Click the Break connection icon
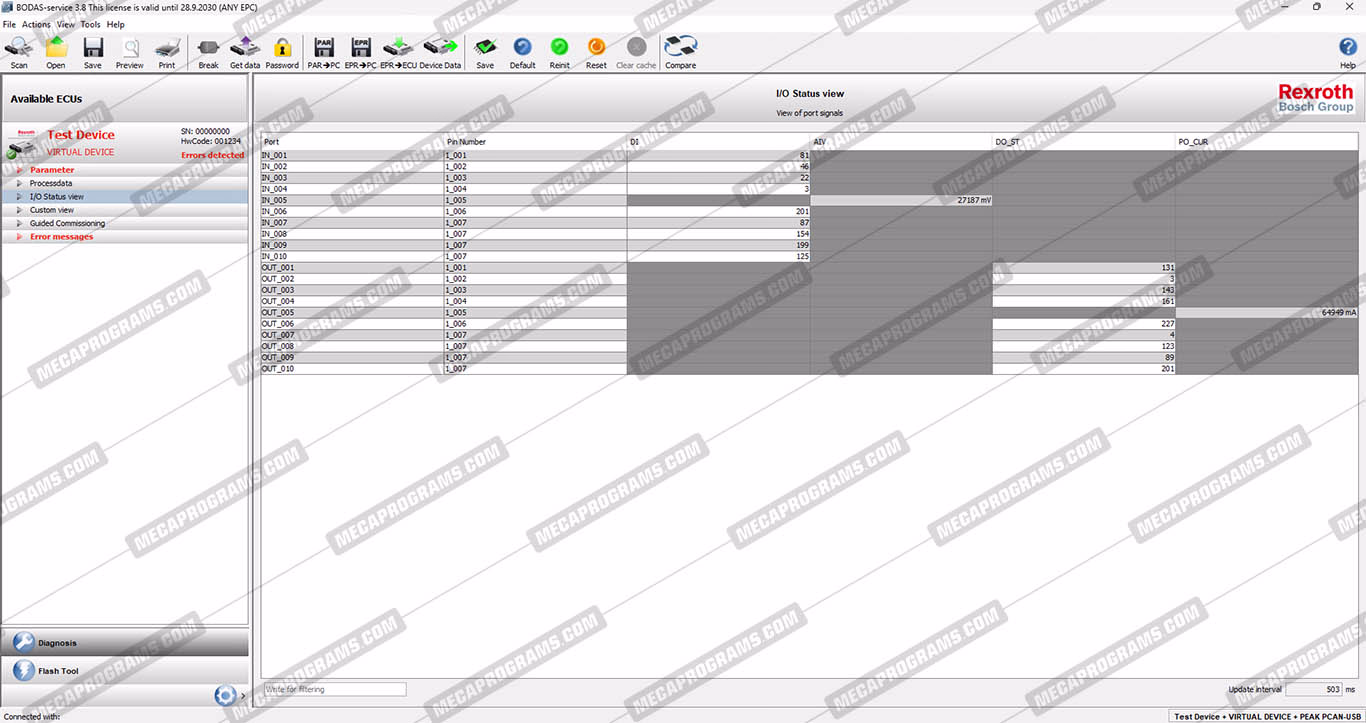 208,50
